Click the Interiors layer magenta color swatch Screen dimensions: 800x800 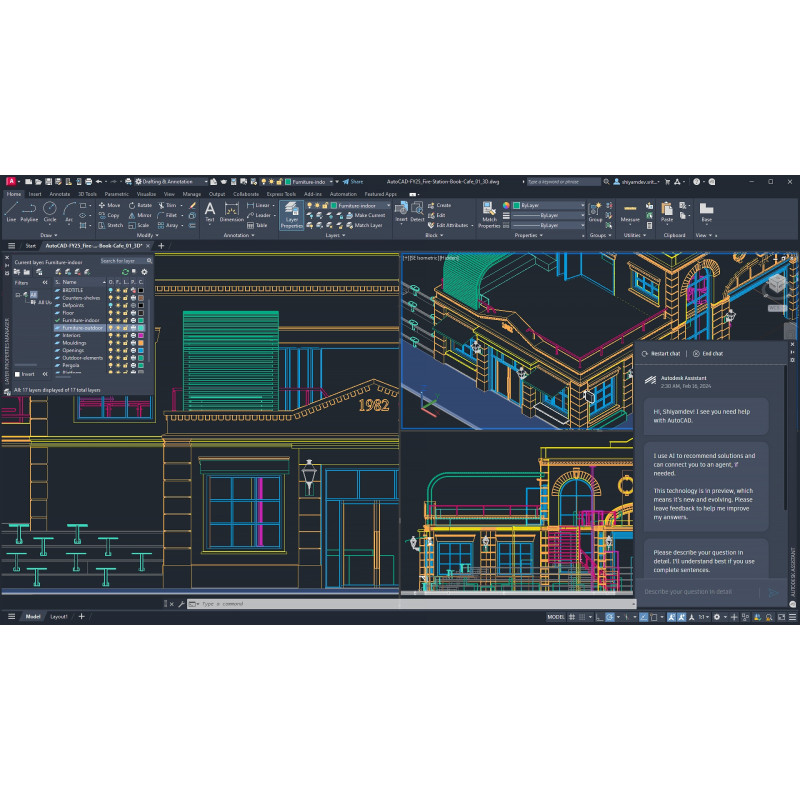pyautogui.click(x=141, y=335)
